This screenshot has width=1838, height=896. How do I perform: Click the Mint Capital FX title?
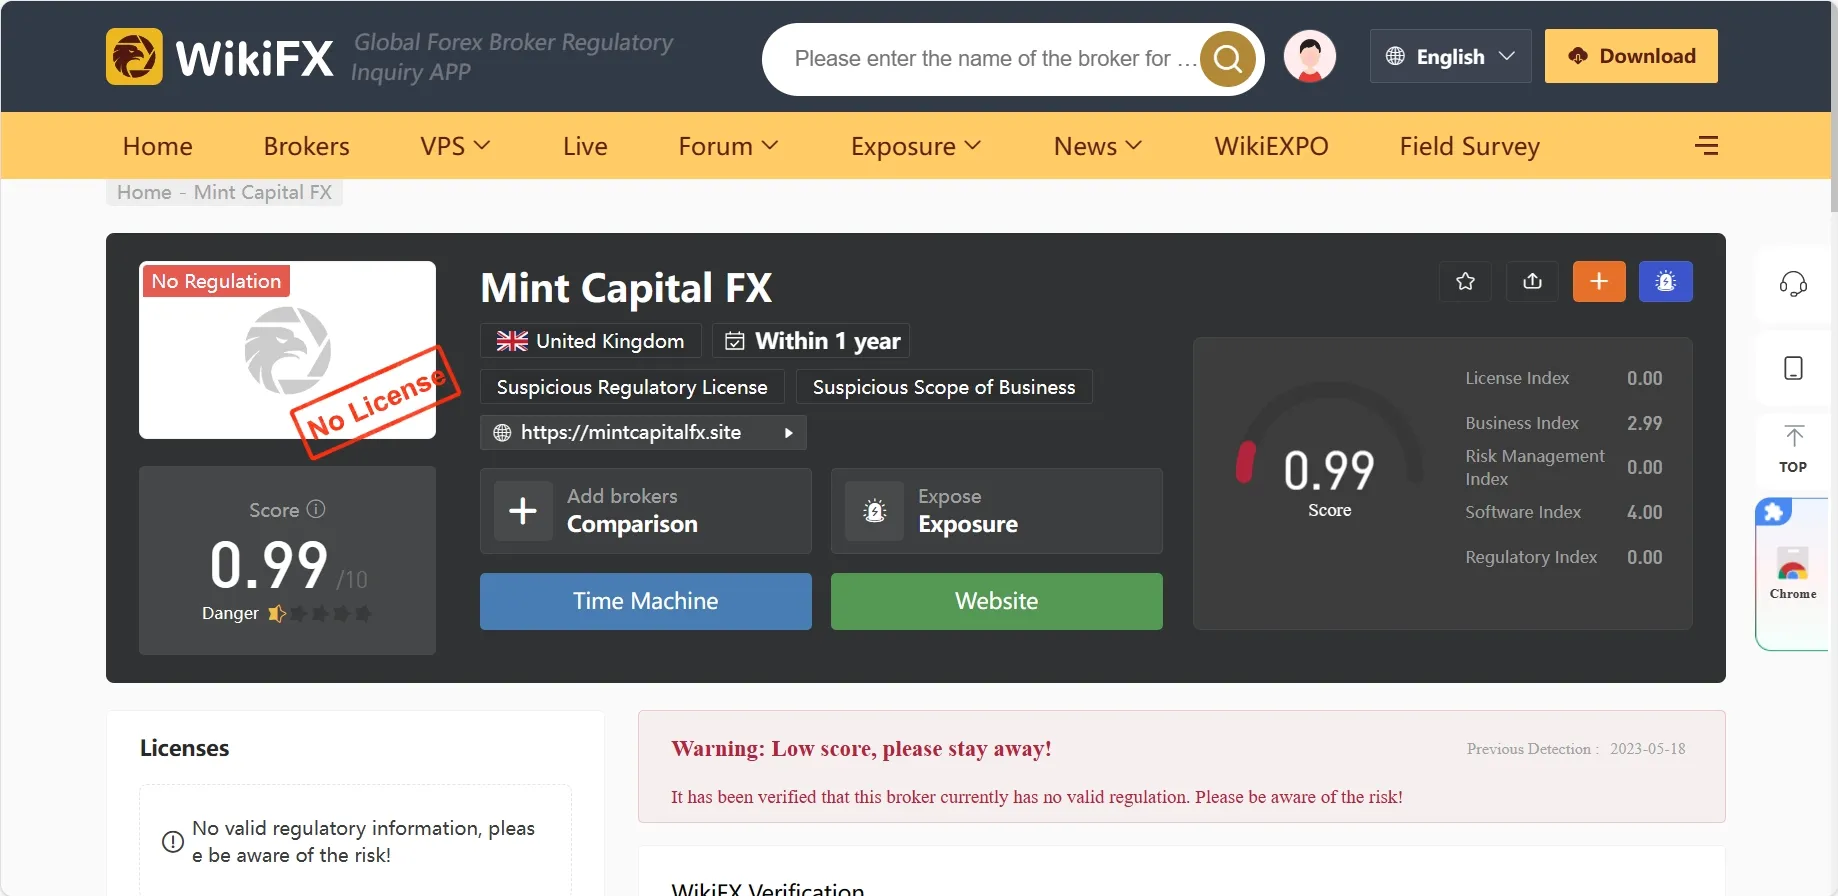(x=626, y=288)
